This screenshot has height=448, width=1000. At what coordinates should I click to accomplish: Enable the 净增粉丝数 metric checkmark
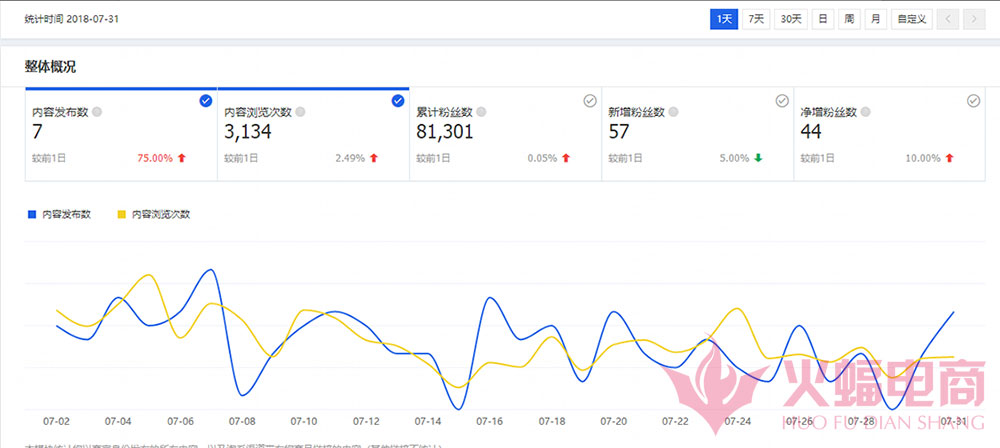973,101
